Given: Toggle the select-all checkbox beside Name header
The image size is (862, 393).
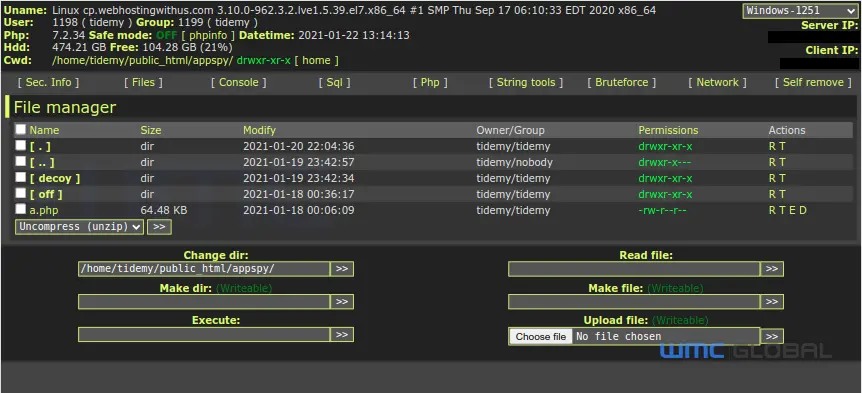Looking at the screenshot, I should pos(20,130).
